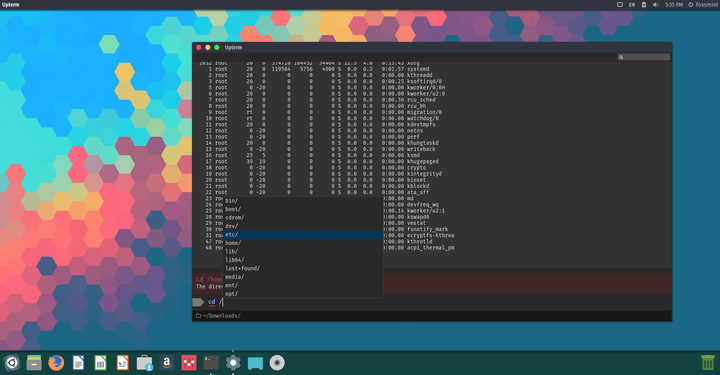
Task: Choose opt/ in the autocomplete list
Action: coord(303,294)
